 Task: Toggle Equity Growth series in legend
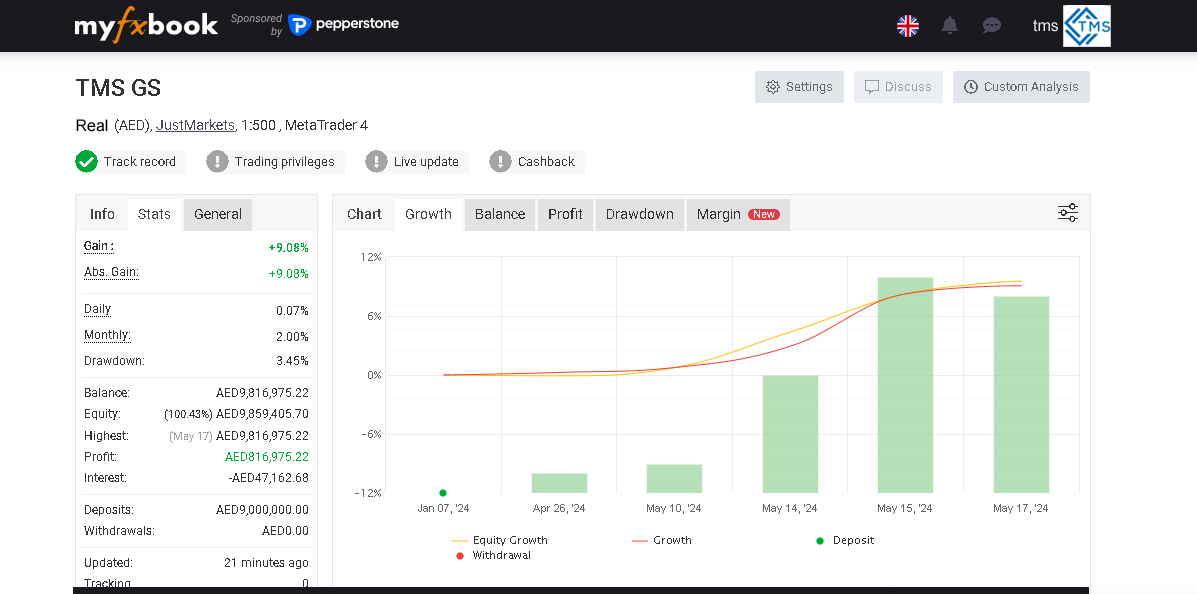pyautogui.click(x=509, y=540)
